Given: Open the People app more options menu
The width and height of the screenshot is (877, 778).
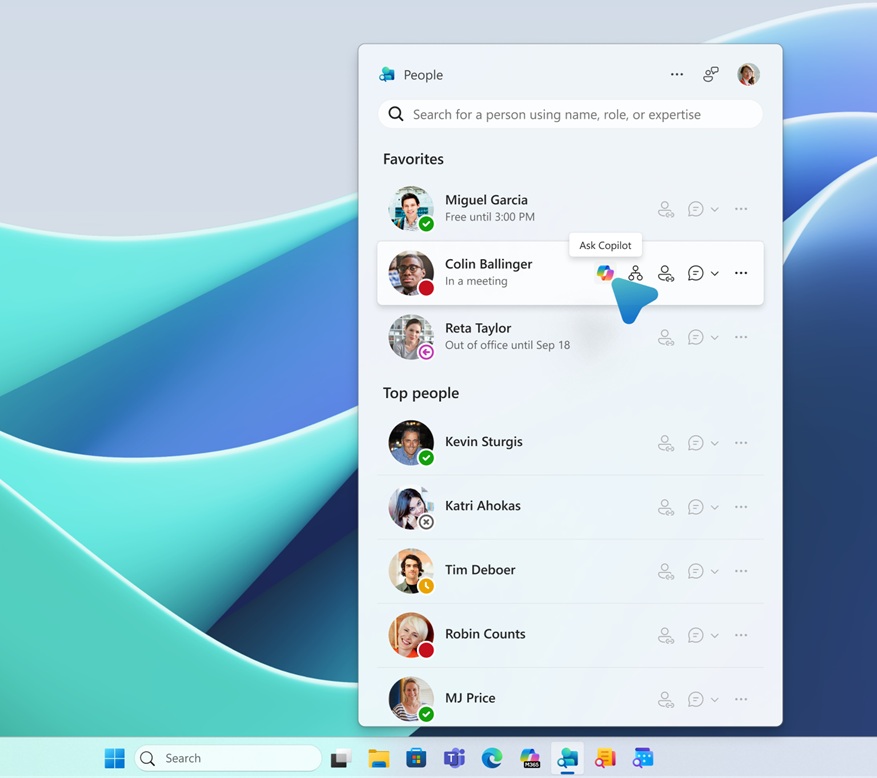Looking at the screenshot, I should (x=677, y=75).
